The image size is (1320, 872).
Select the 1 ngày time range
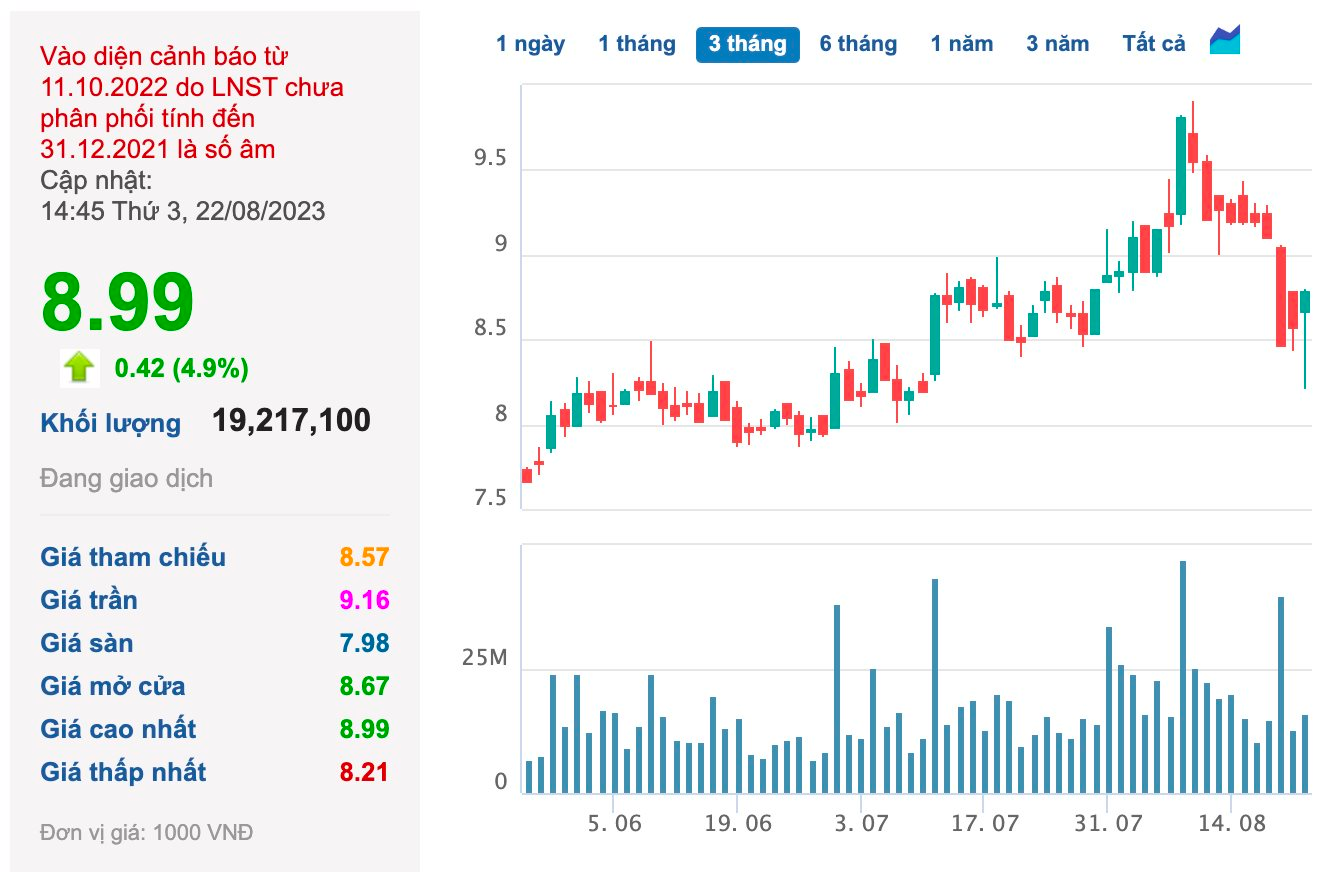530,44
